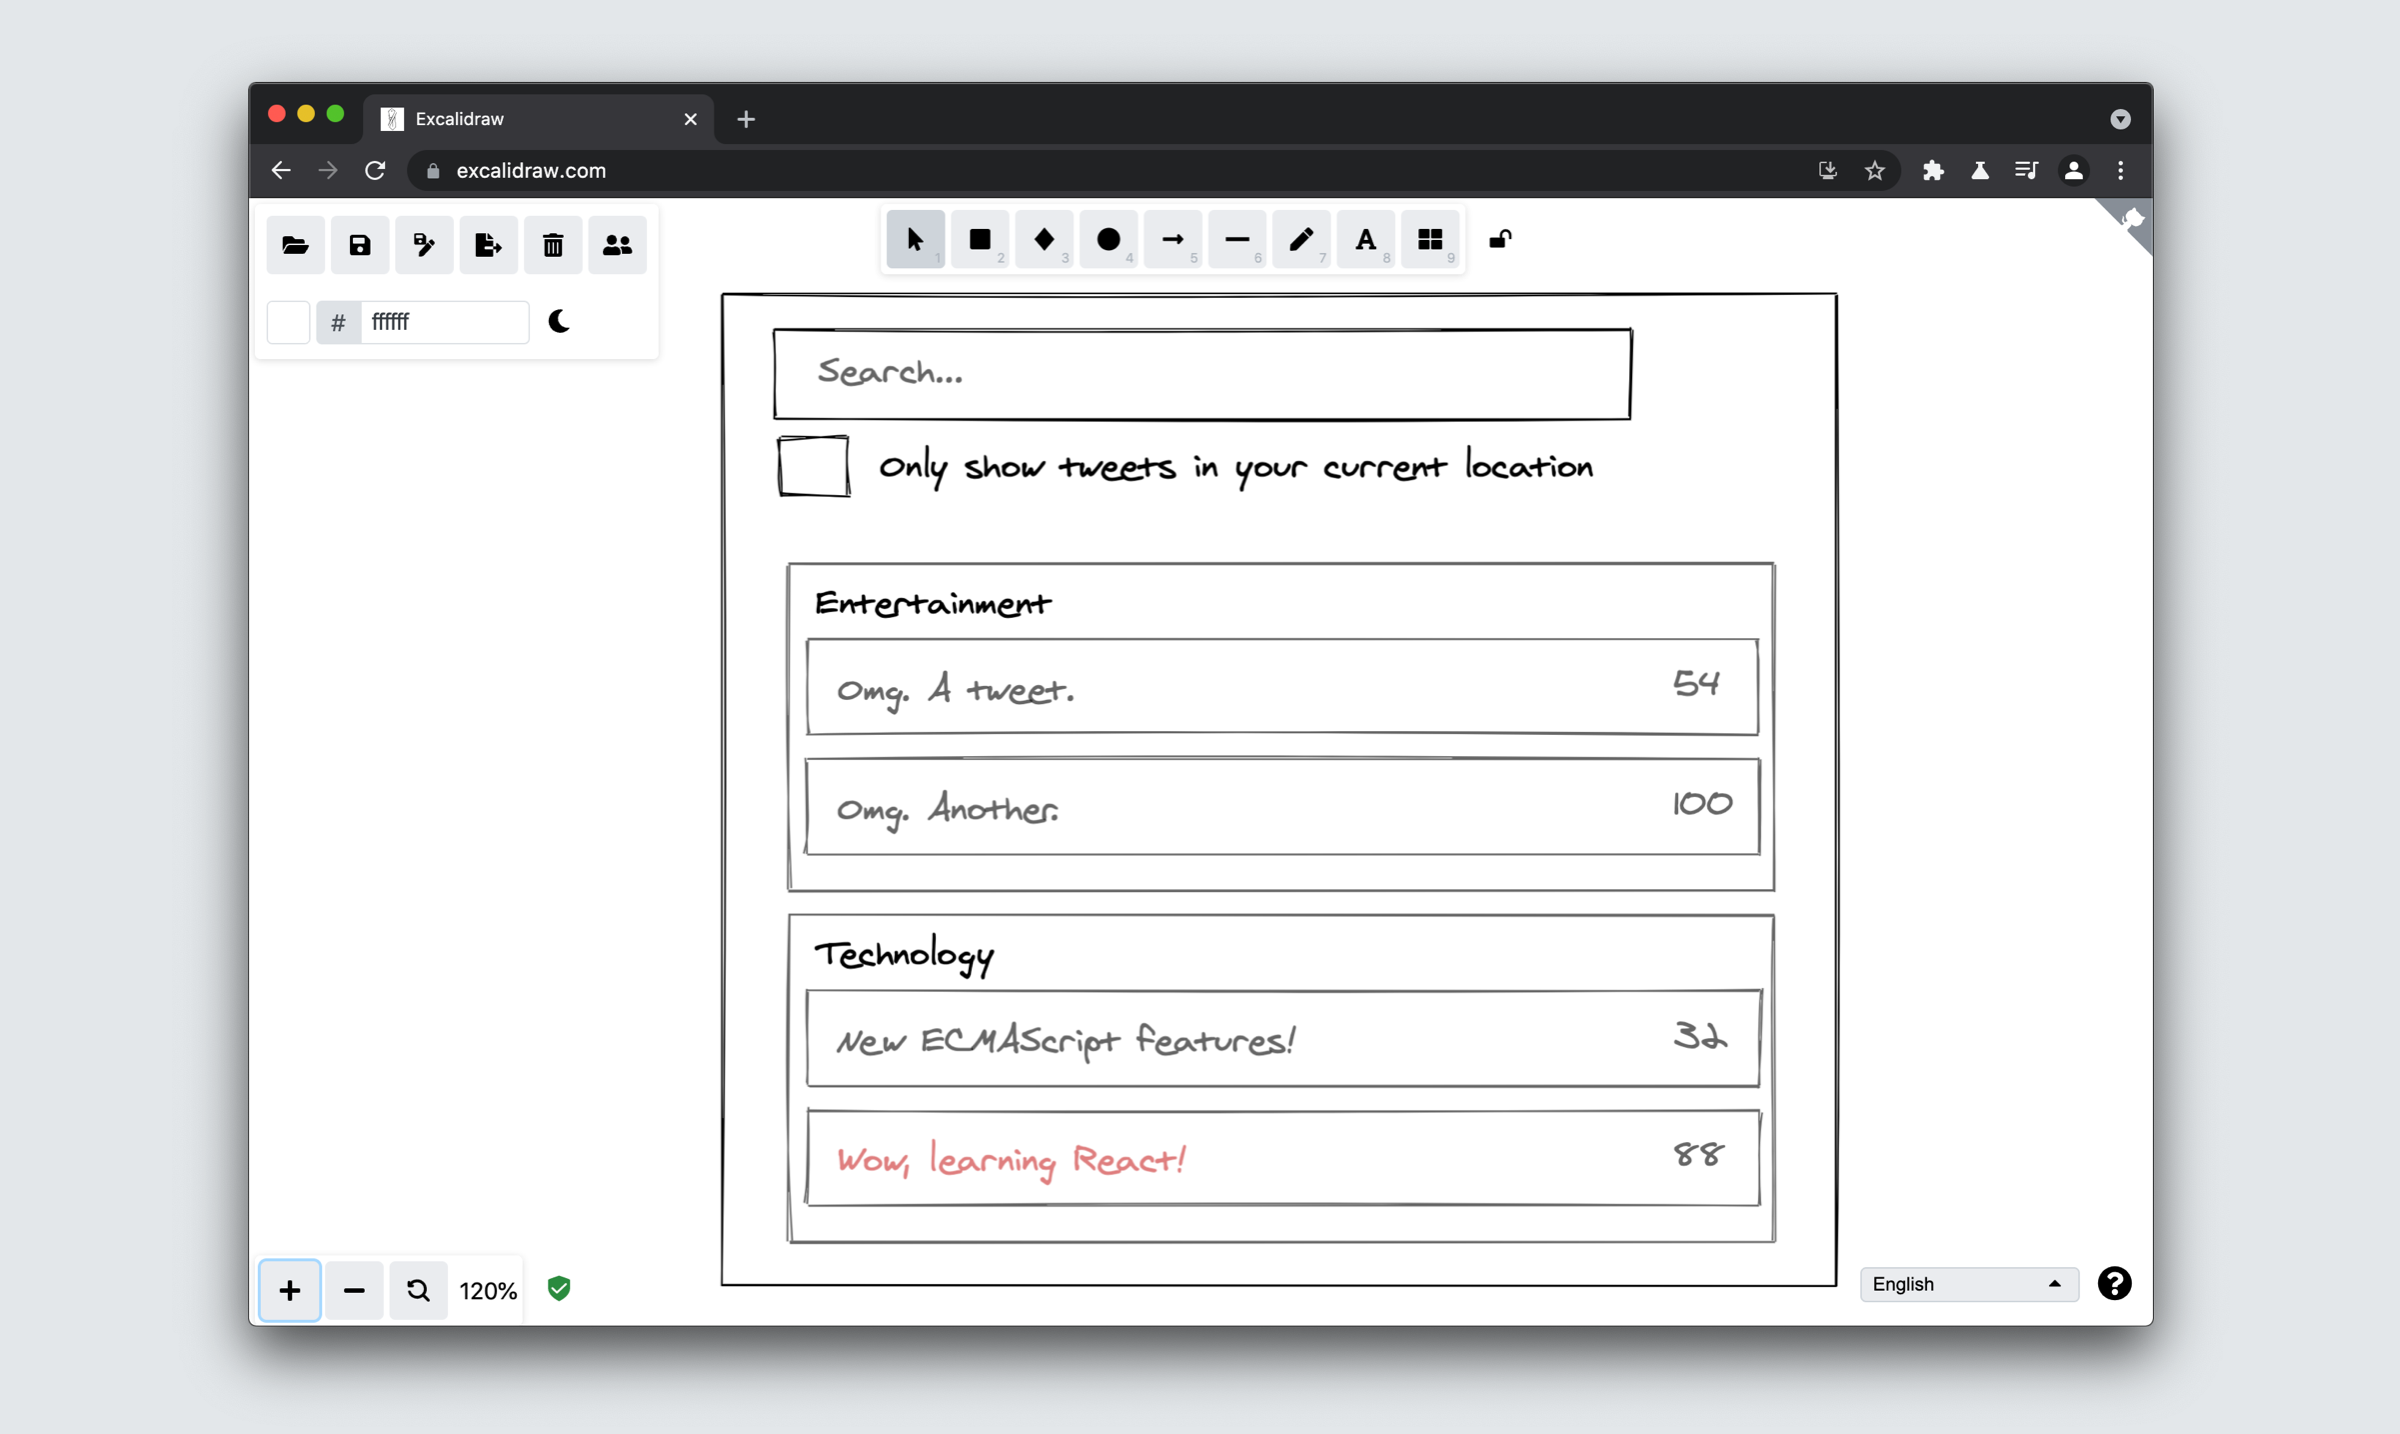Open the shape Library tool

(x=1430, y=240)
